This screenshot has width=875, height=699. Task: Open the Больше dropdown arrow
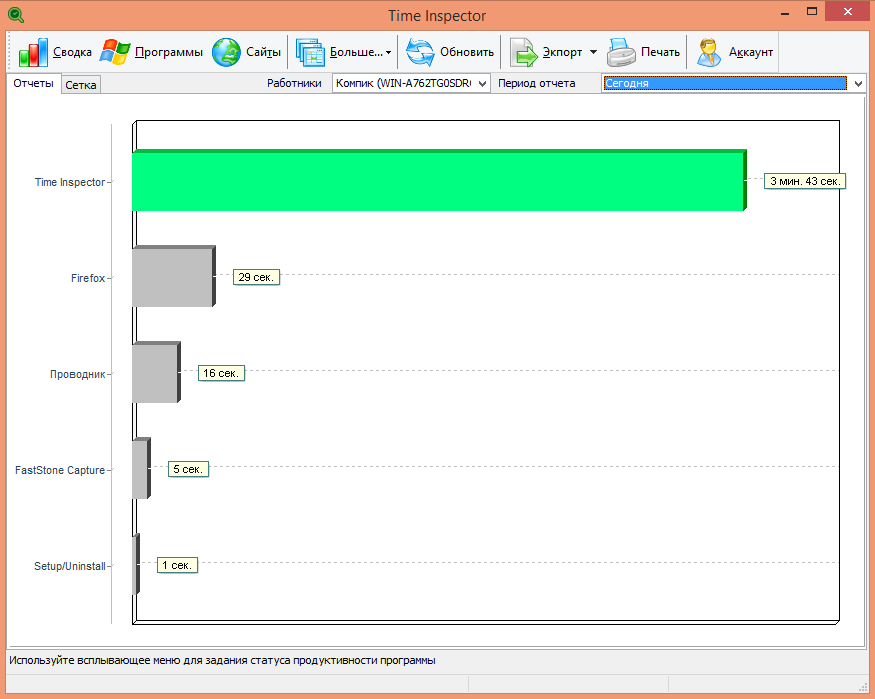pyautogui.click(x=388, y=52)
